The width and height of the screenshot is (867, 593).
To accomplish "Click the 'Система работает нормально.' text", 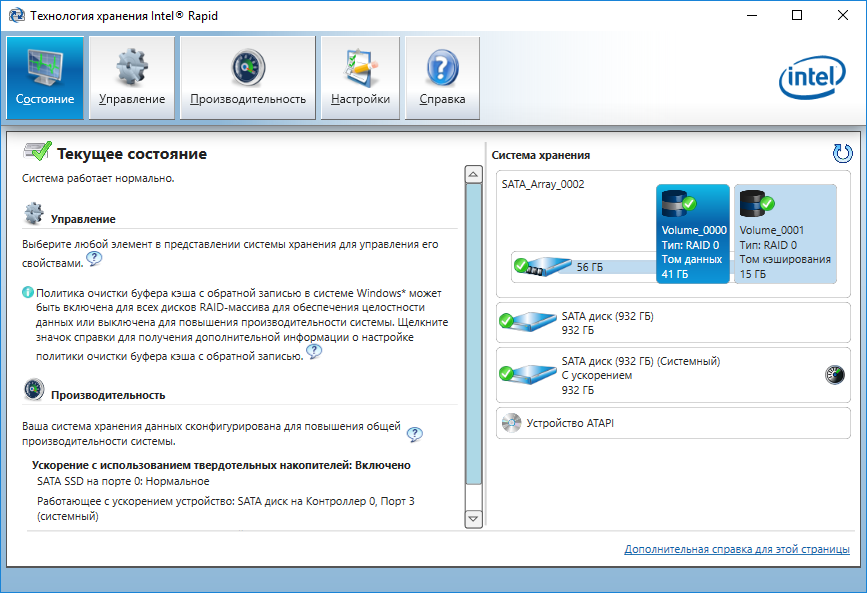I will click(98, 178).
